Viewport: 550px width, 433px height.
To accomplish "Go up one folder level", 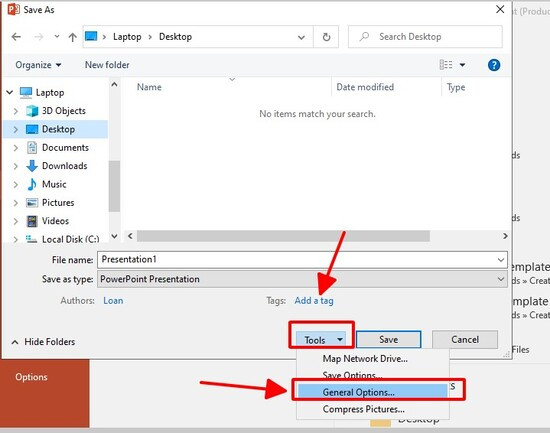I will coord(73,37).
